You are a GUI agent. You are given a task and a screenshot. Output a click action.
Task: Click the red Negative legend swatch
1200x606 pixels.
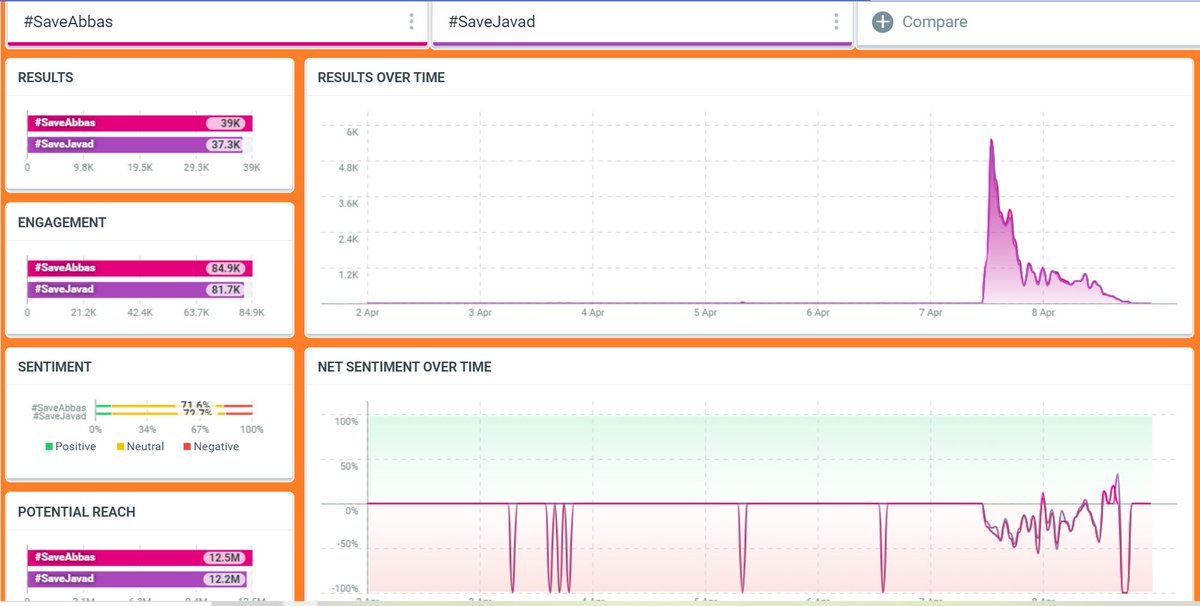point(187,447)
